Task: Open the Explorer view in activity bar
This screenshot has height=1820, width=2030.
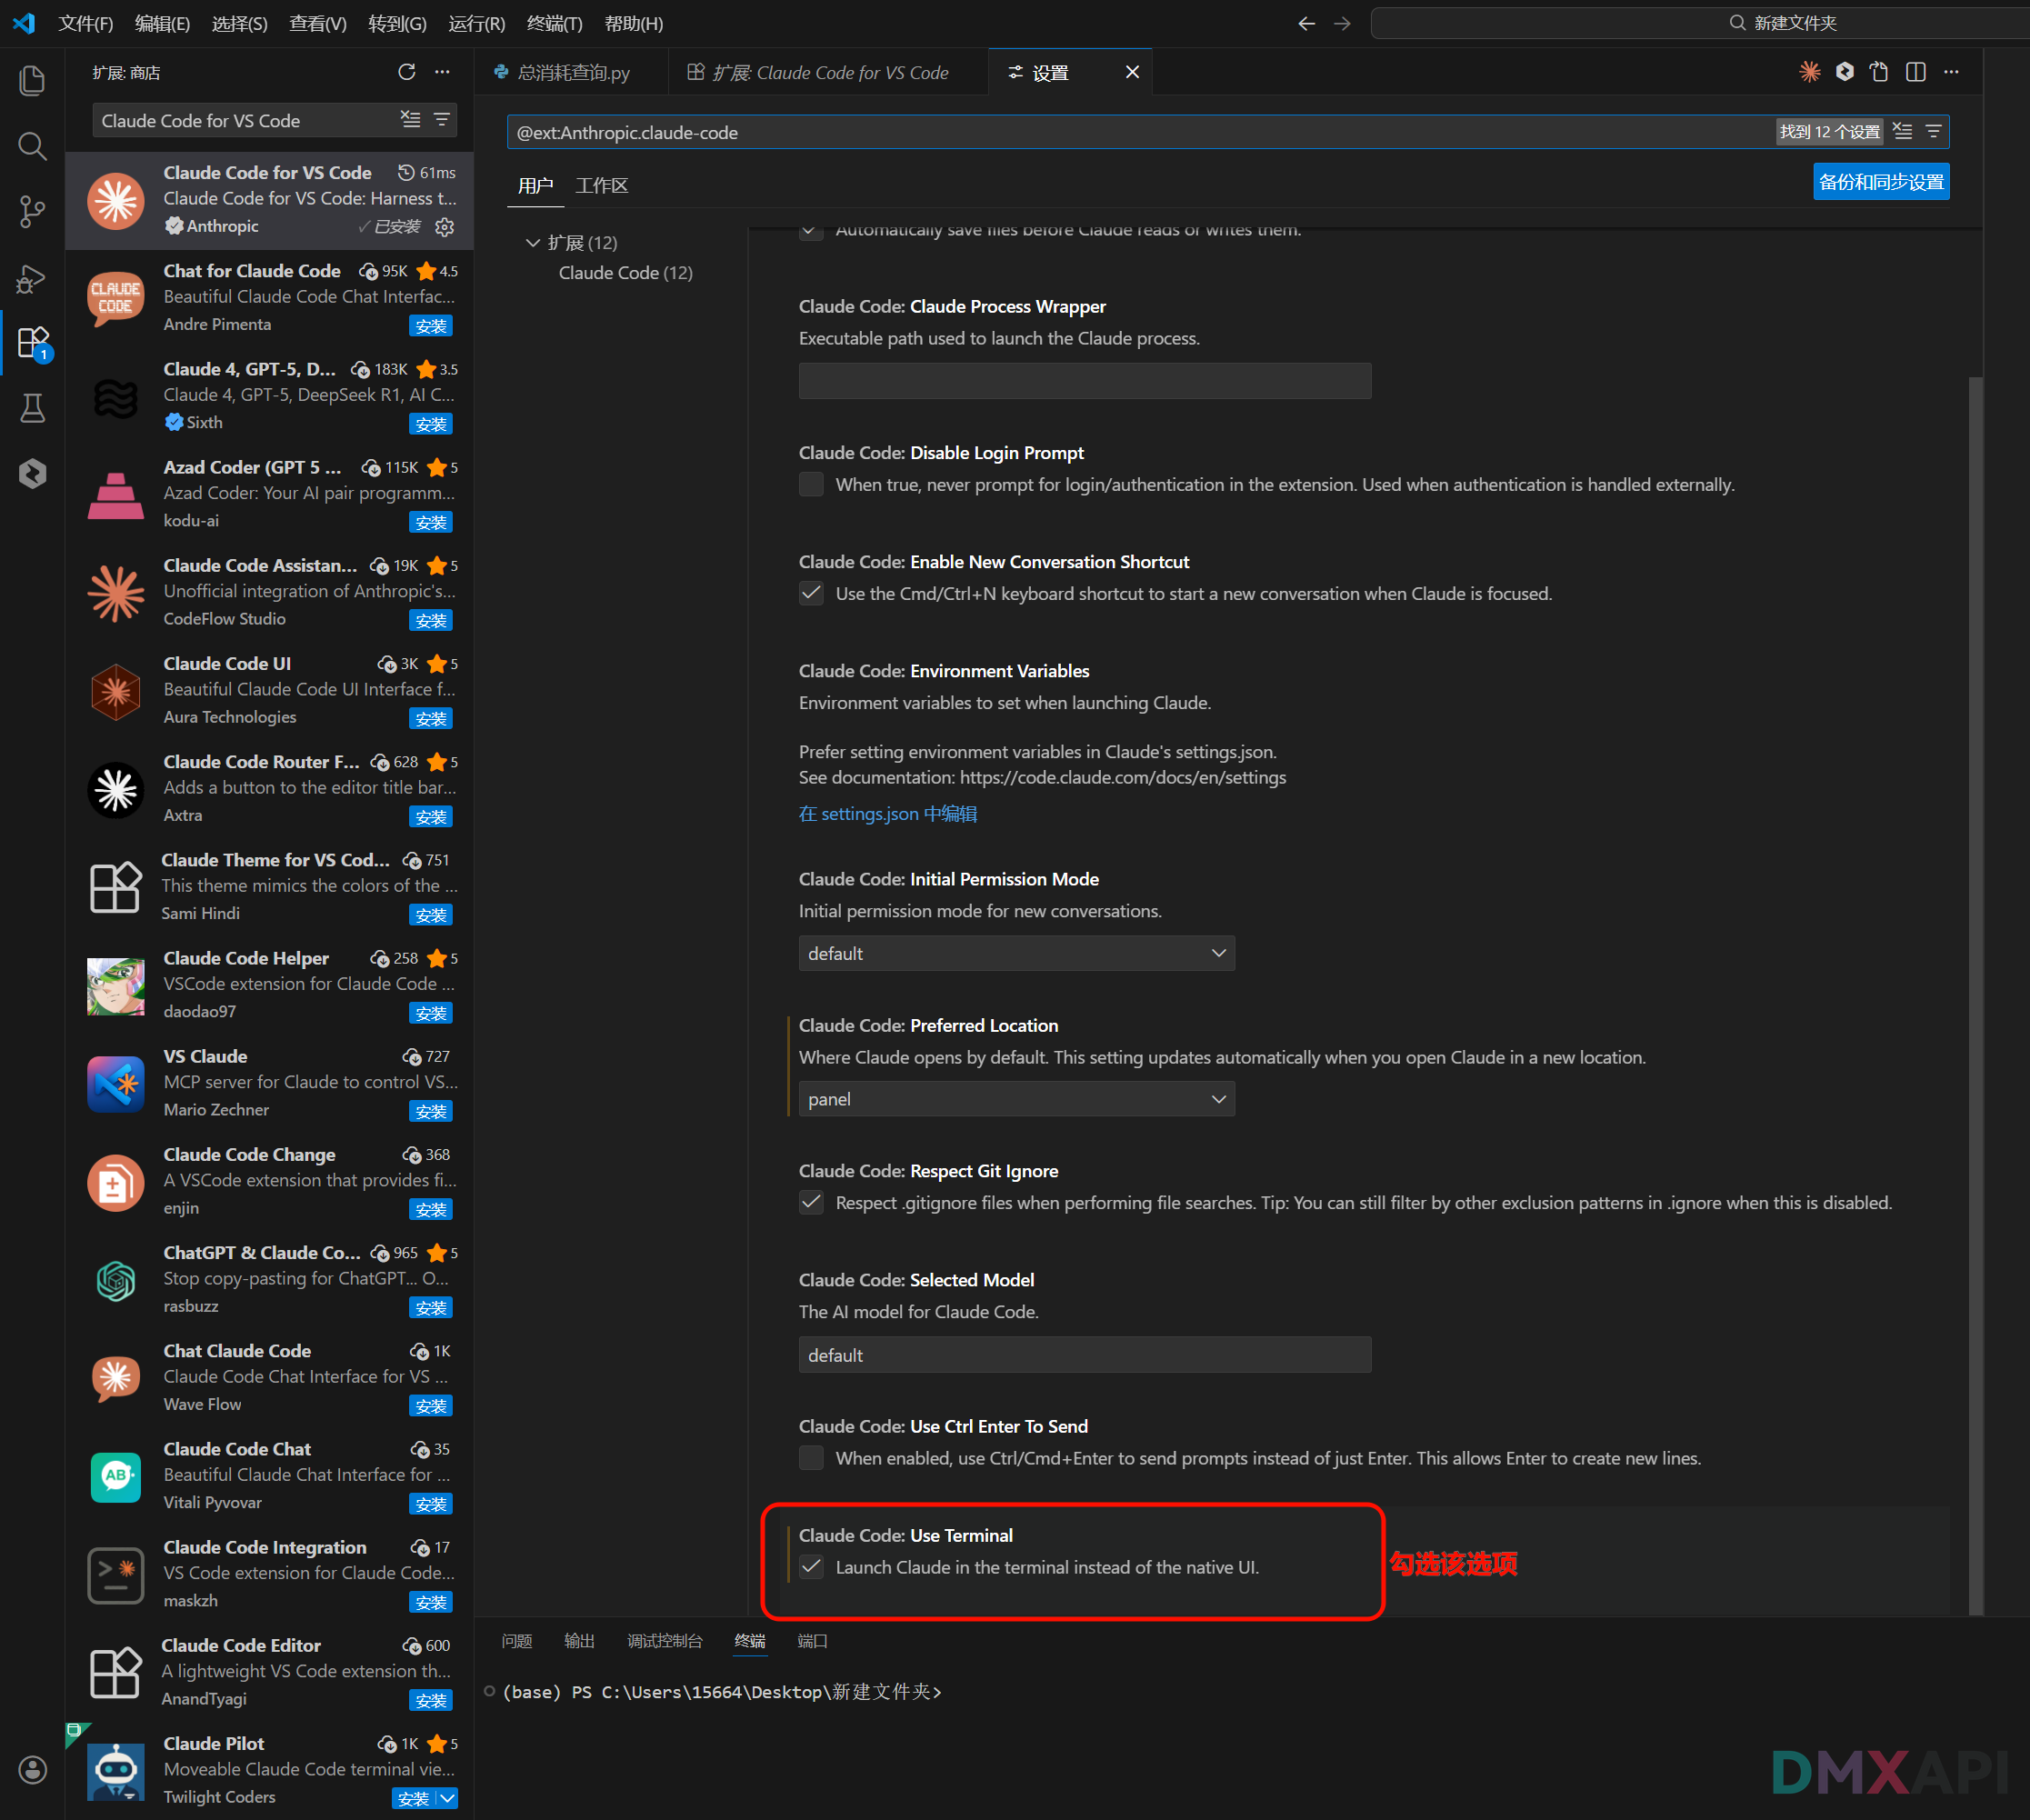Action: point(32,80)
